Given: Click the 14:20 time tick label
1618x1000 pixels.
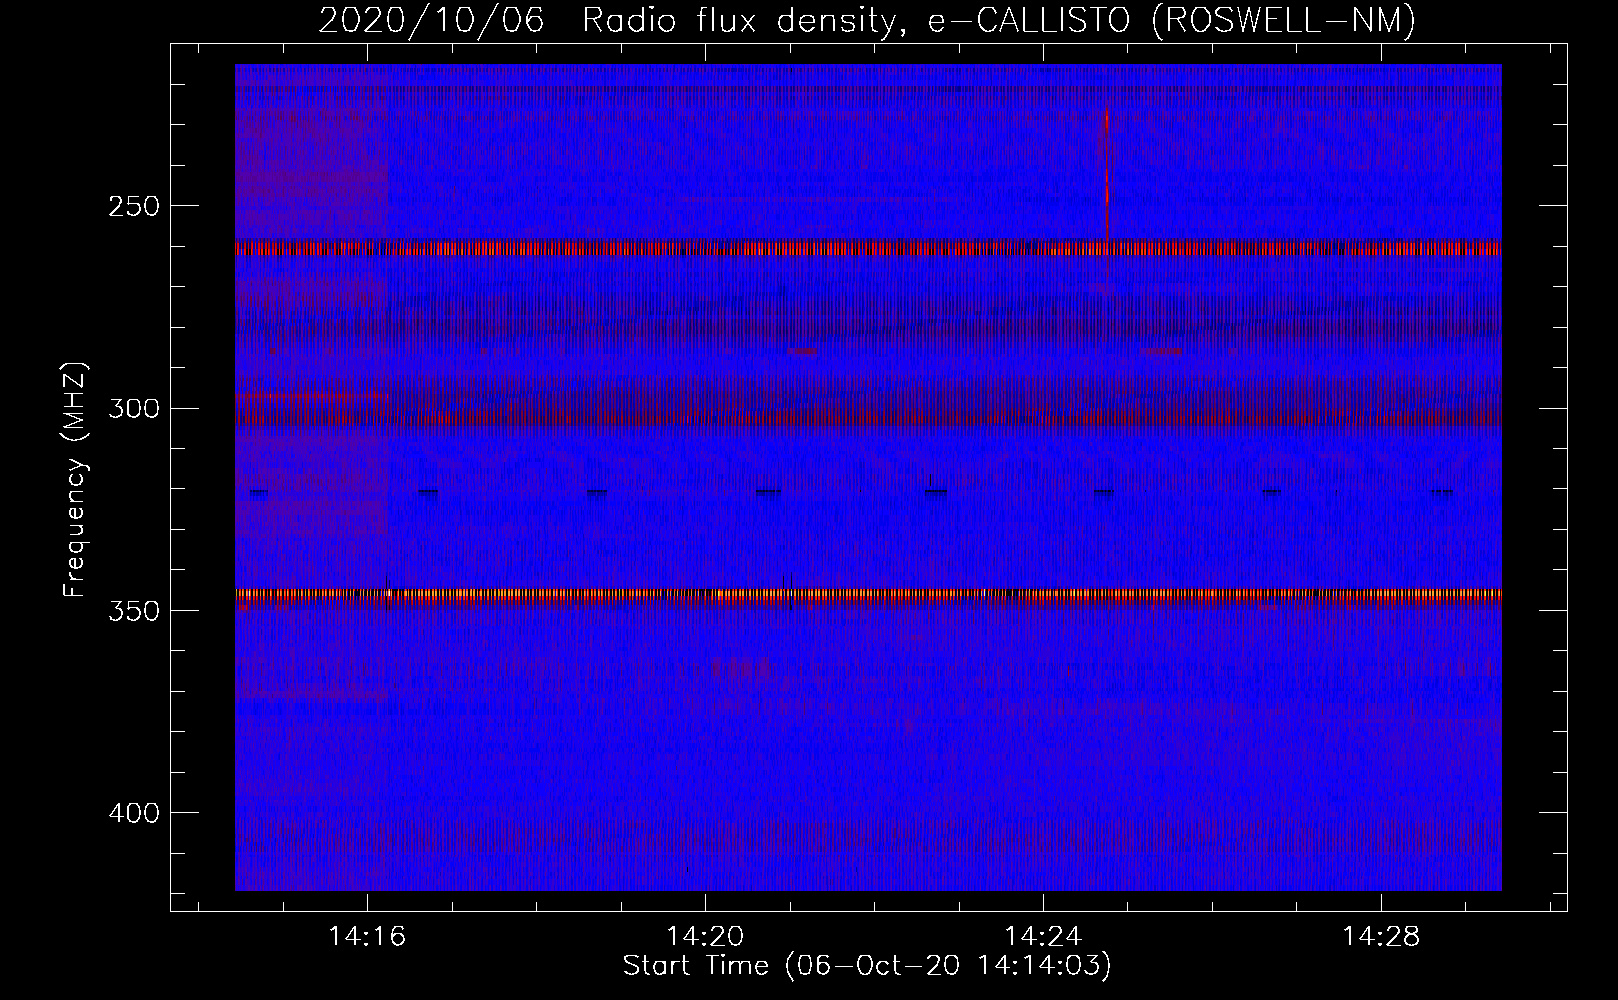Looking at the screenshot, I should click(706, 937).
